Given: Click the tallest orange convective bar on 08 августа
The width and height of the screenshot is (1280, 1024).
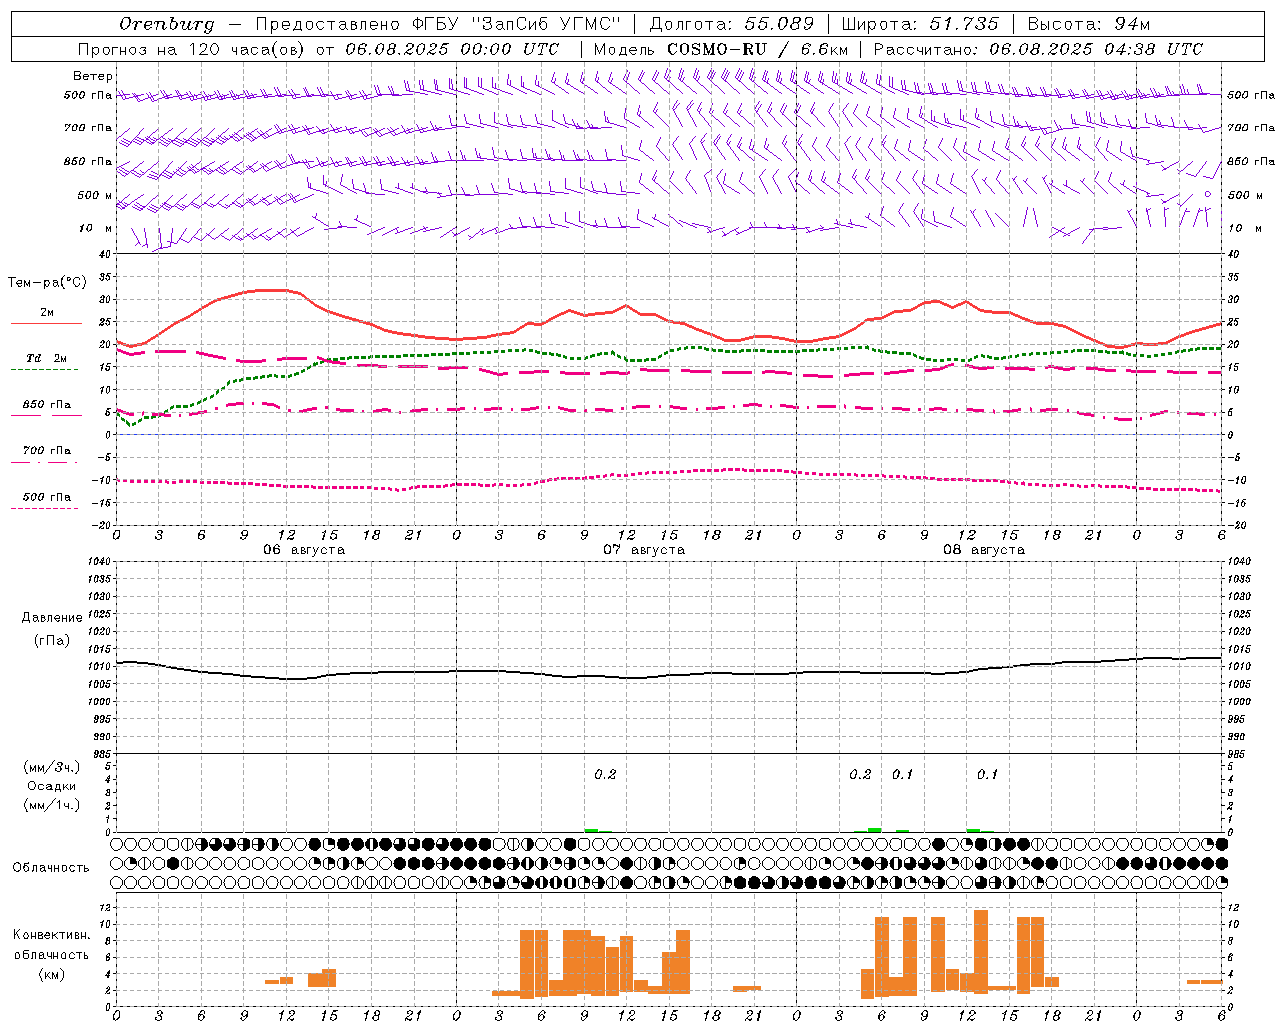Looking at the screenshot, I should tap(981, 951).
